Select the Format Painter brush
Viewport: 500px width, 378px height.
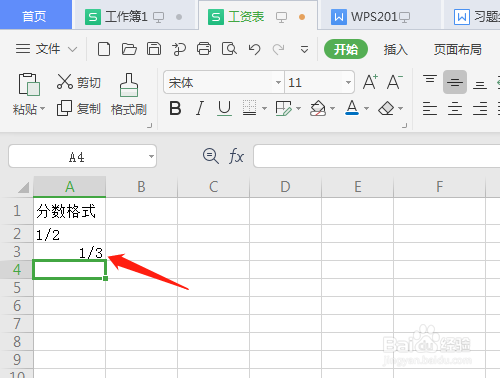(x=129, y=94)
